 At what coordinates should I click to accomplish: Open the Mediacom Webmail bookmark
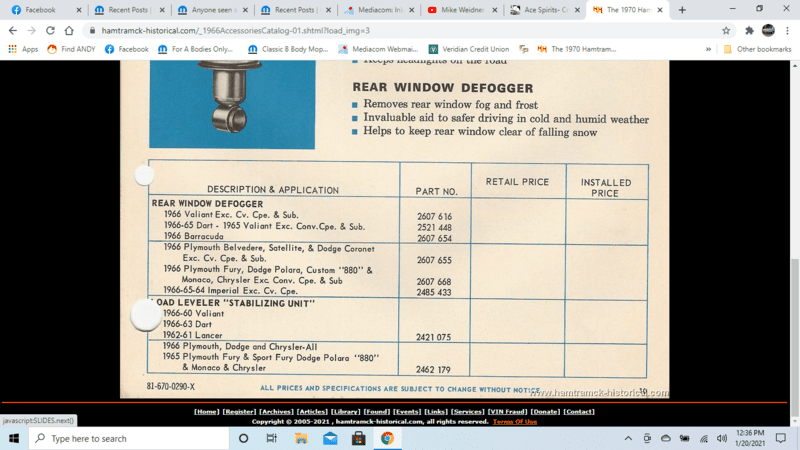pyautogui.click(x=379, y=49)
